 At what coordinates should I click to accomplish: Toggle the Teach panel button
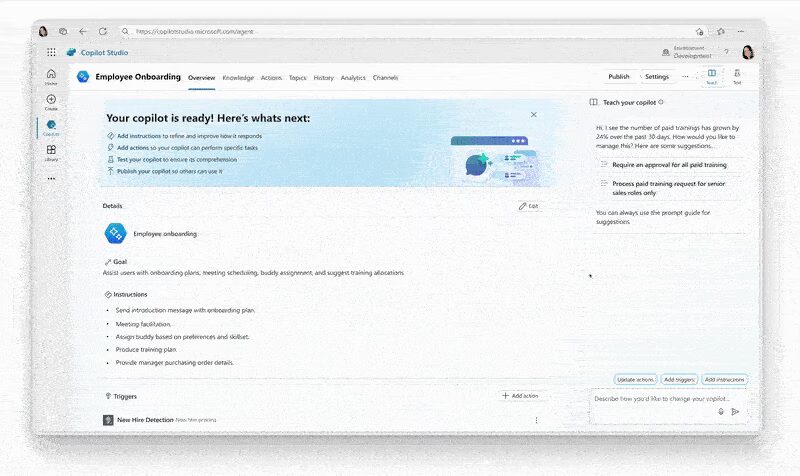tap(711, 75)
